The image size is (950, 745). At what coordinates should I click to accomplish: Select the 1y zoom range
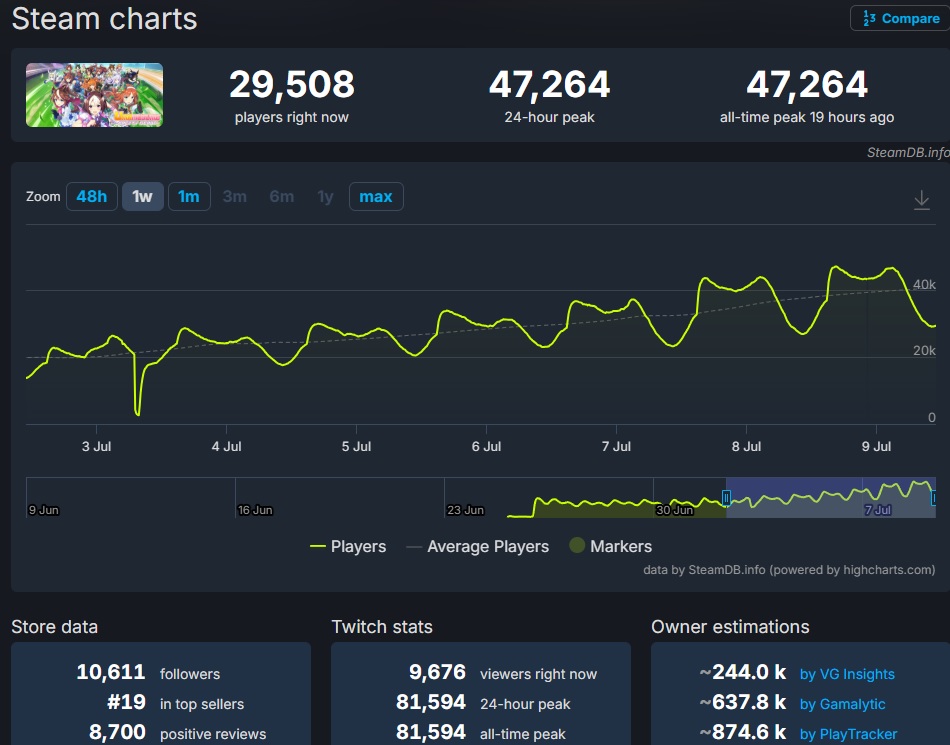pyautogui.click(x=325, y=197)
